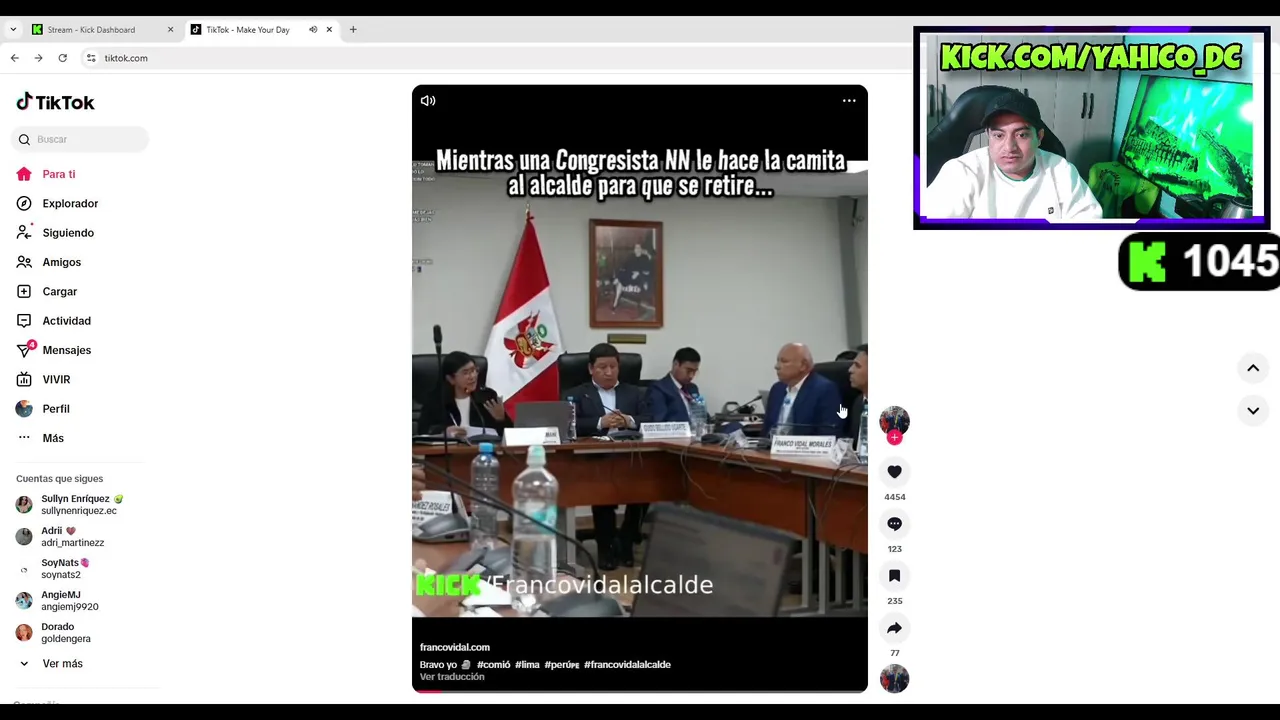Open comments with the bubble icon
1280x720 pixels.
coord(894,524)
